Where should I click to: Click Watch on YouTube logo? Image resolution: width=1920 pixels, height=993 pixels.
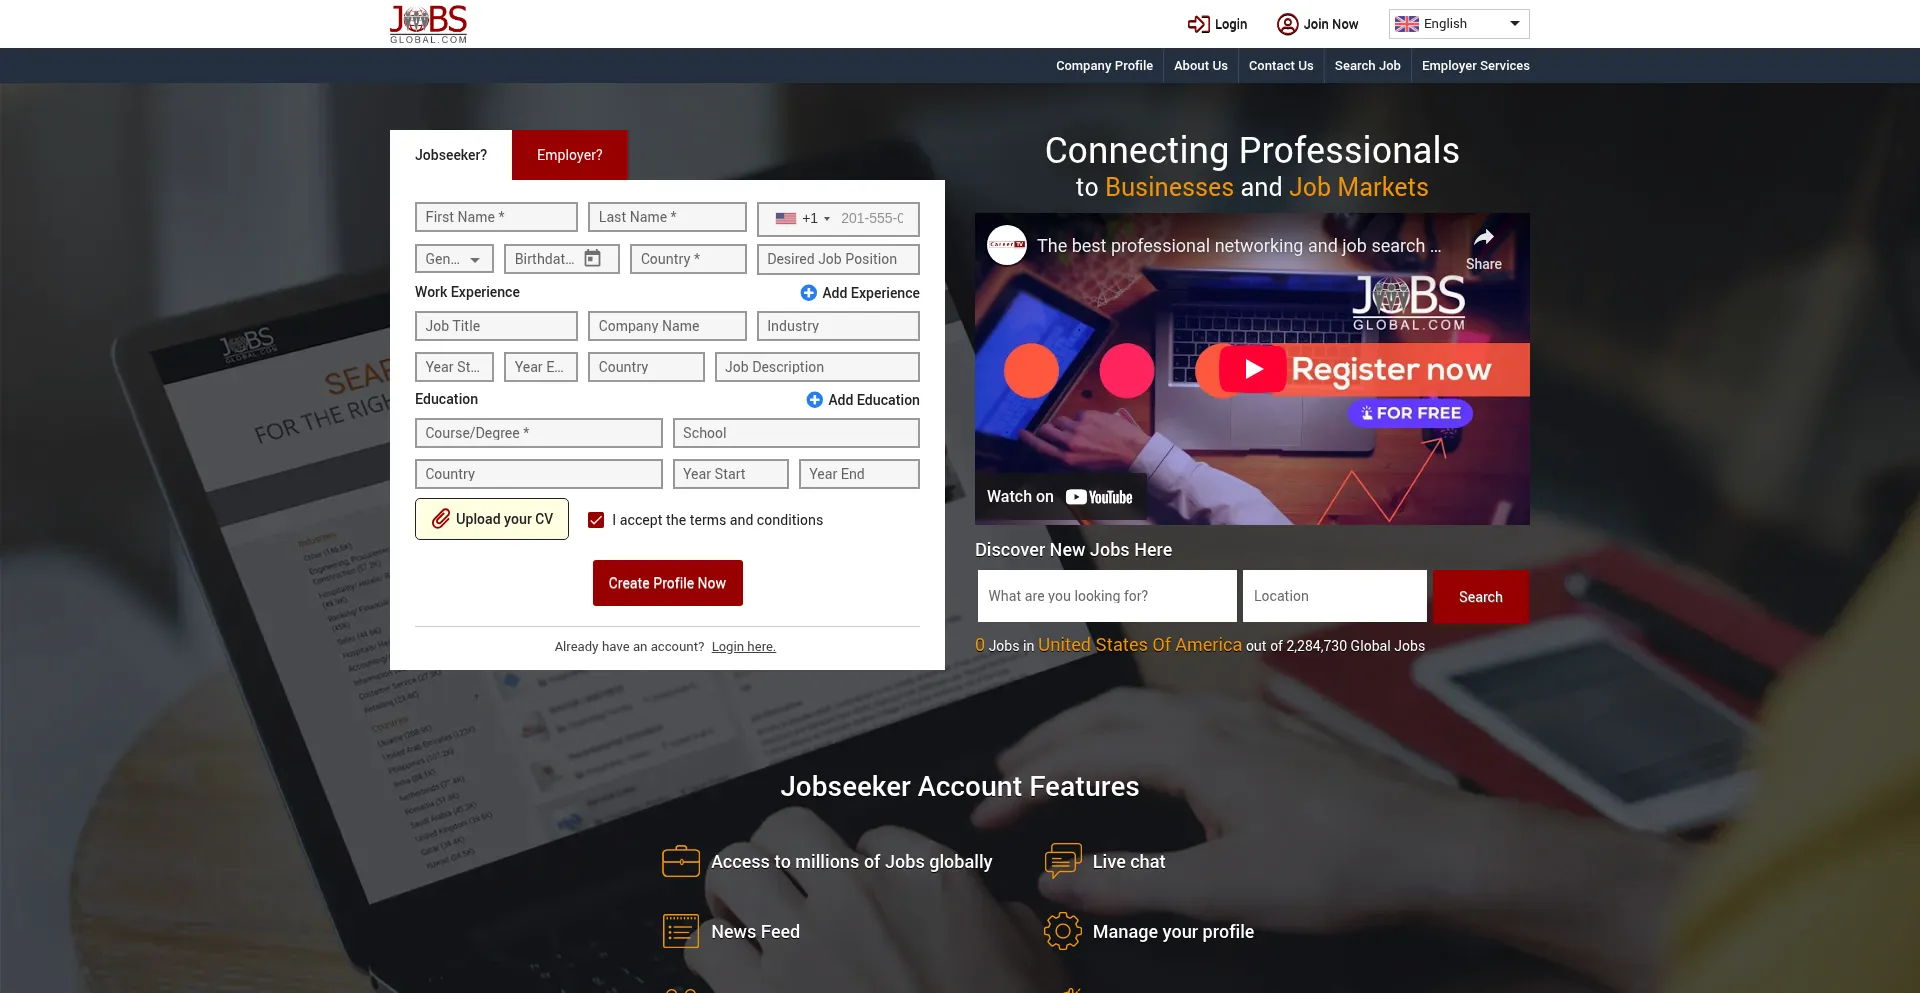(x=1099, y=497)
